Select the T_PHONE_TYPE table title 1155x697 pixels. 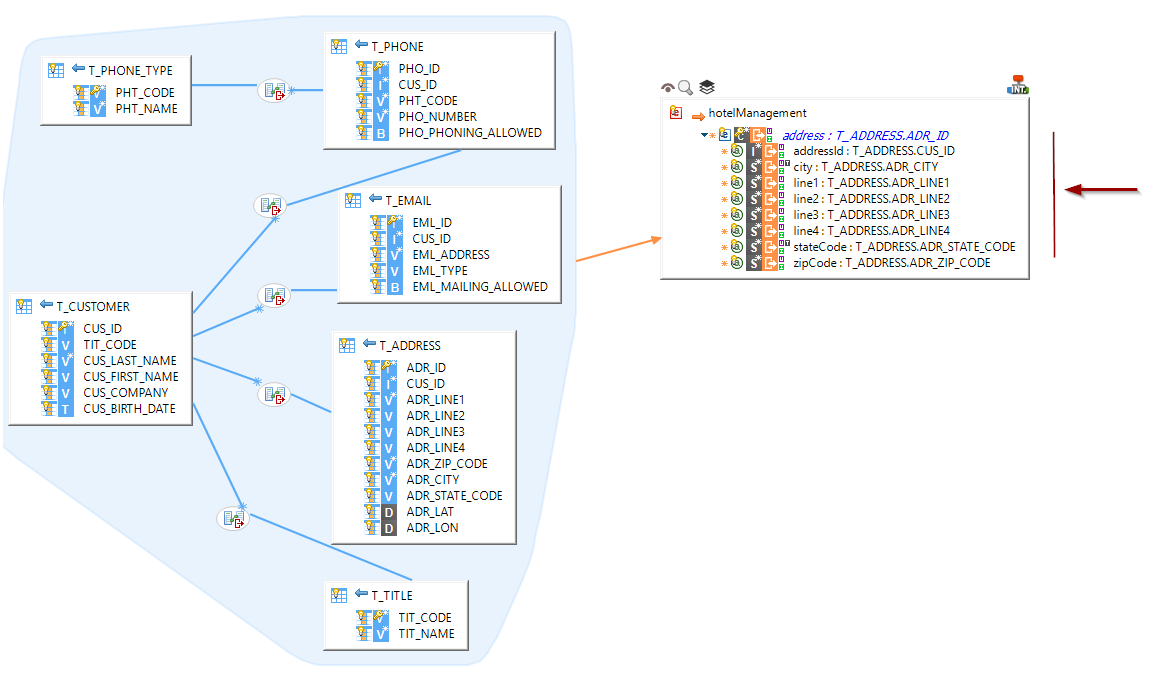(x=130, y=70)
